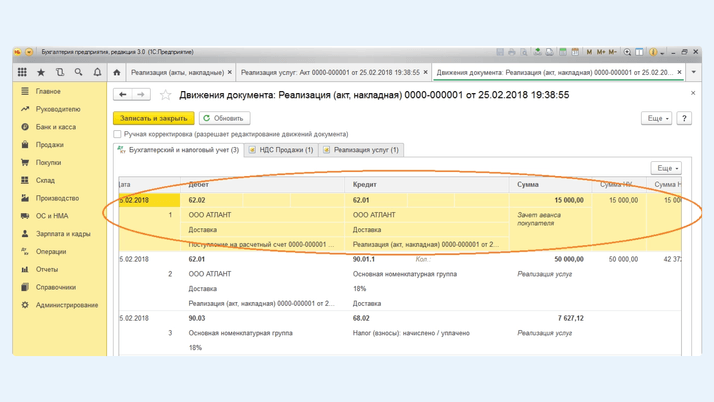Switch to the НДС Продажи tab

281,150
